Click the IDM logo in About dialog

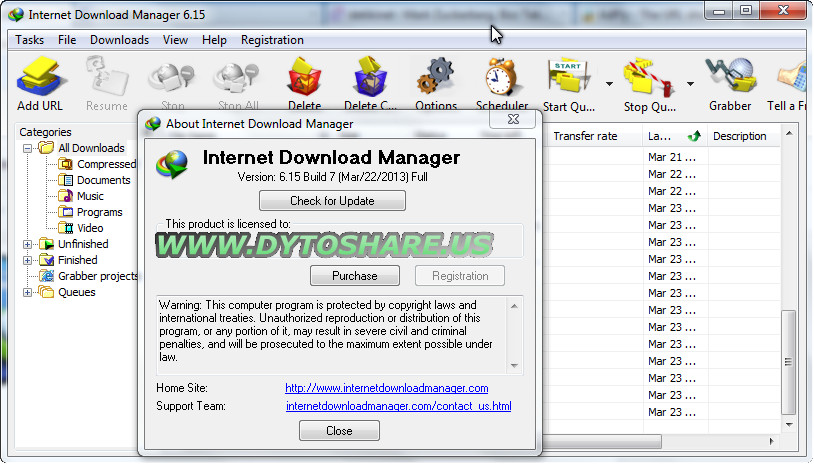point(172,164)
